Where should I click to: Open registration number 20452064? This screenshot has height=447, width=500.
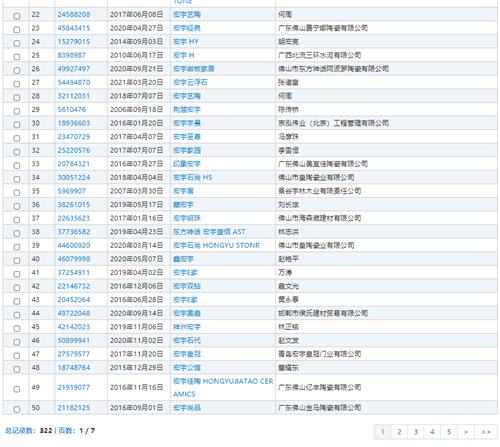point(74,300)
